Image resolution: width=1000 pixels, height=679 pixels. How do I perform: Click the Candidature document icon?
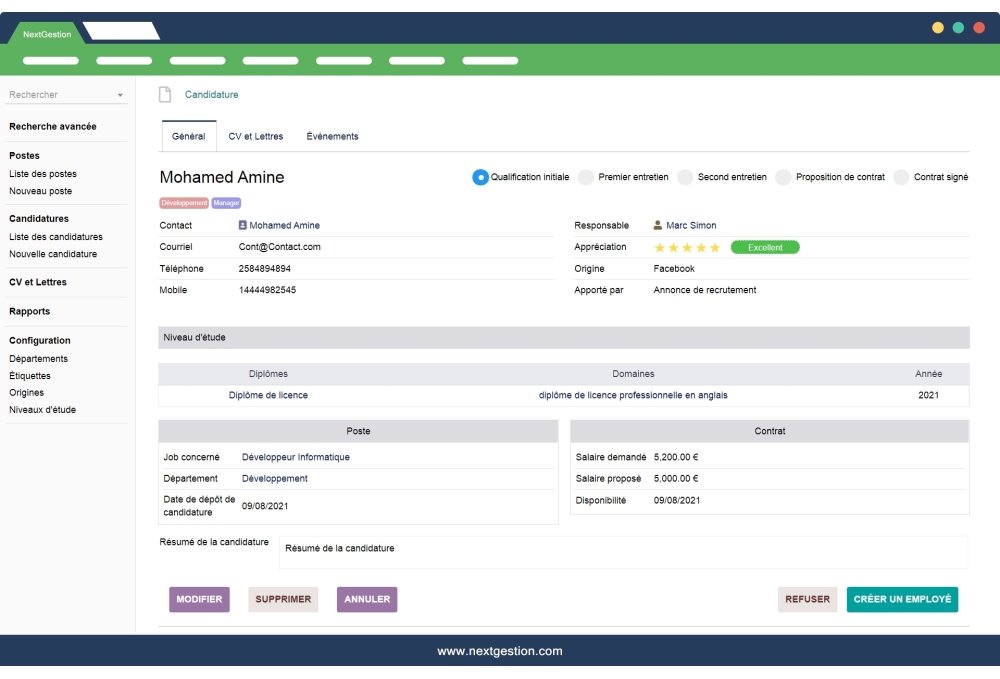click(163, 93)
